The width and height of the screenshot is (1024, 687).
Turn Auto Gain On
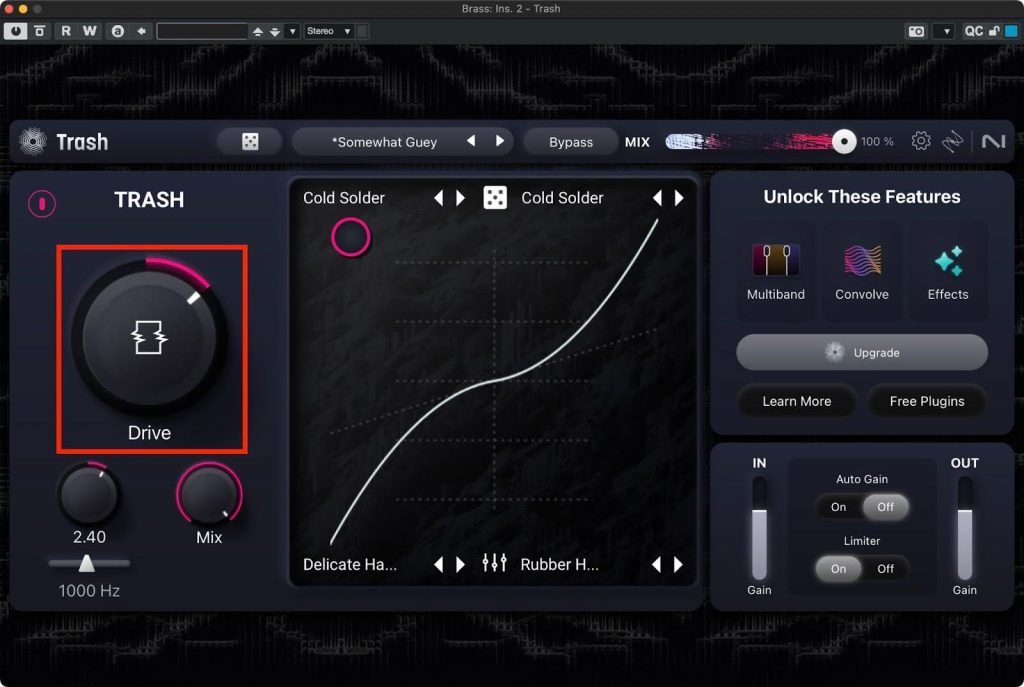tap(839, 507)
